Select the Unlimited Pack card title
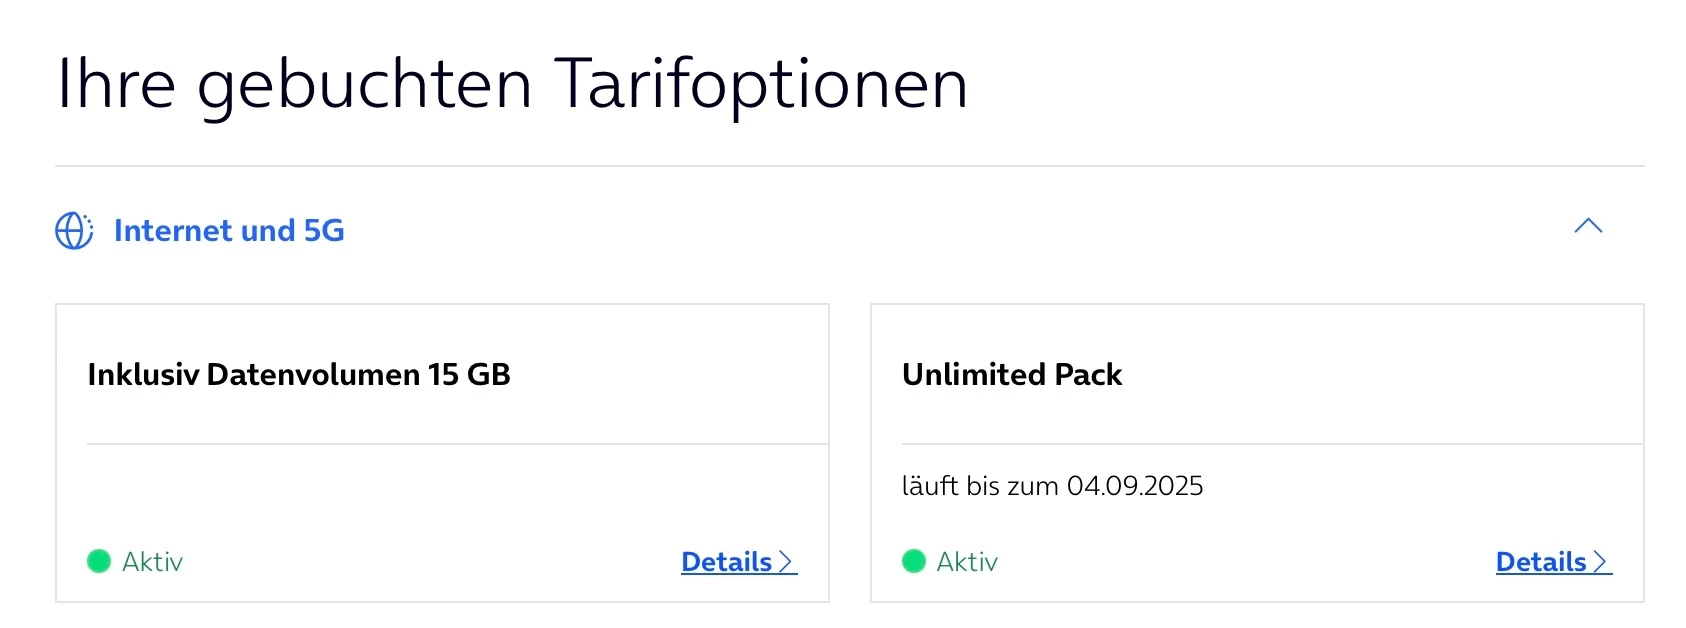Viewport: 1686px width, 628px height. (x=1012, y=375)
